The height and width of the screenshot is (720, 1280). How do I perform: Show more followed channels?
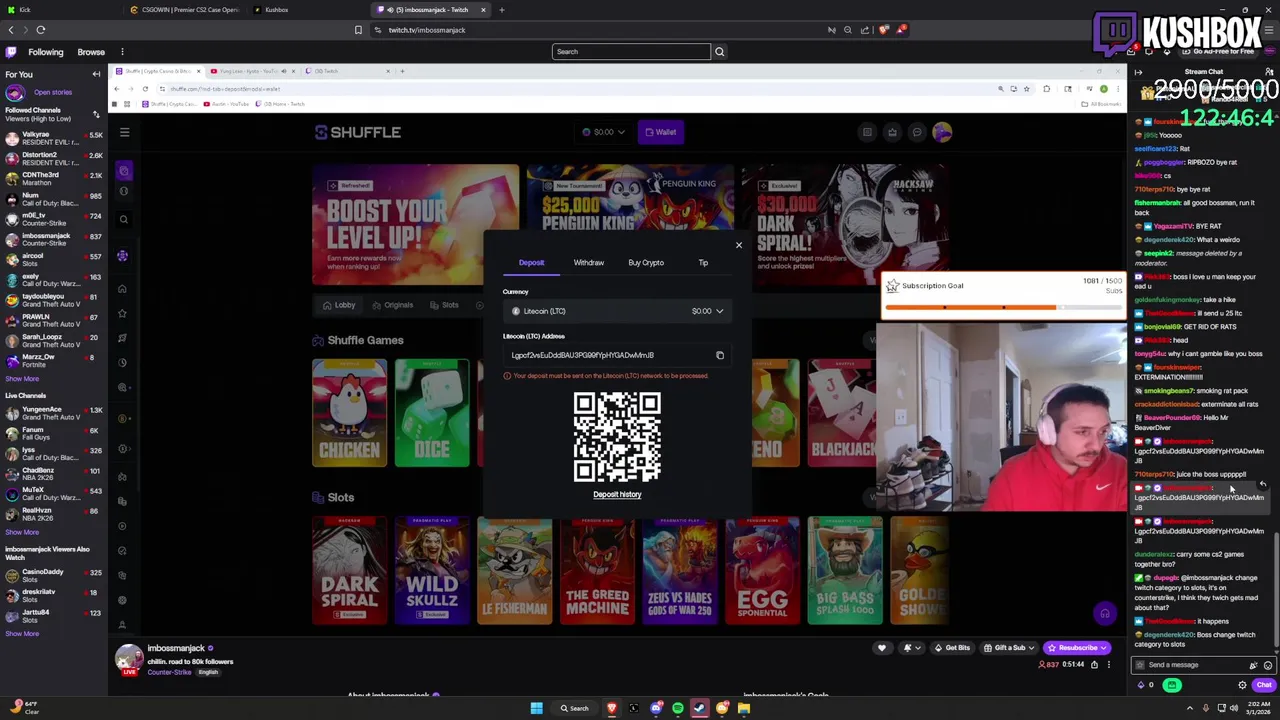pos(22,379)
